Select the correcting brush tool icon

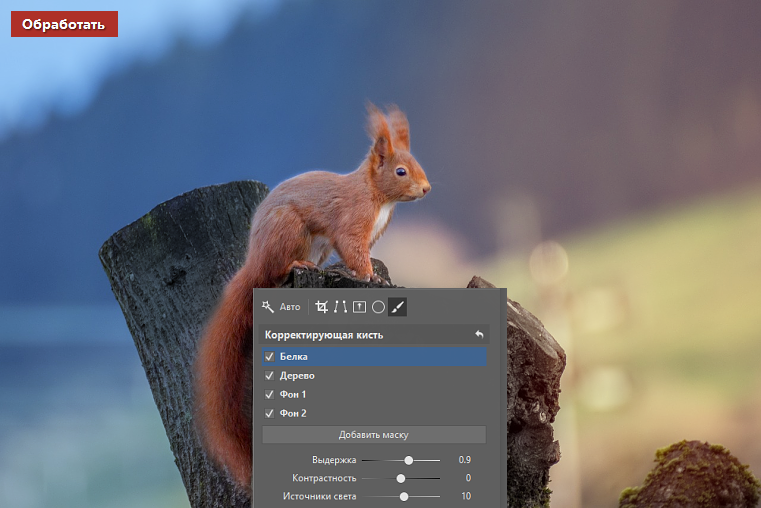coord(397,307)
